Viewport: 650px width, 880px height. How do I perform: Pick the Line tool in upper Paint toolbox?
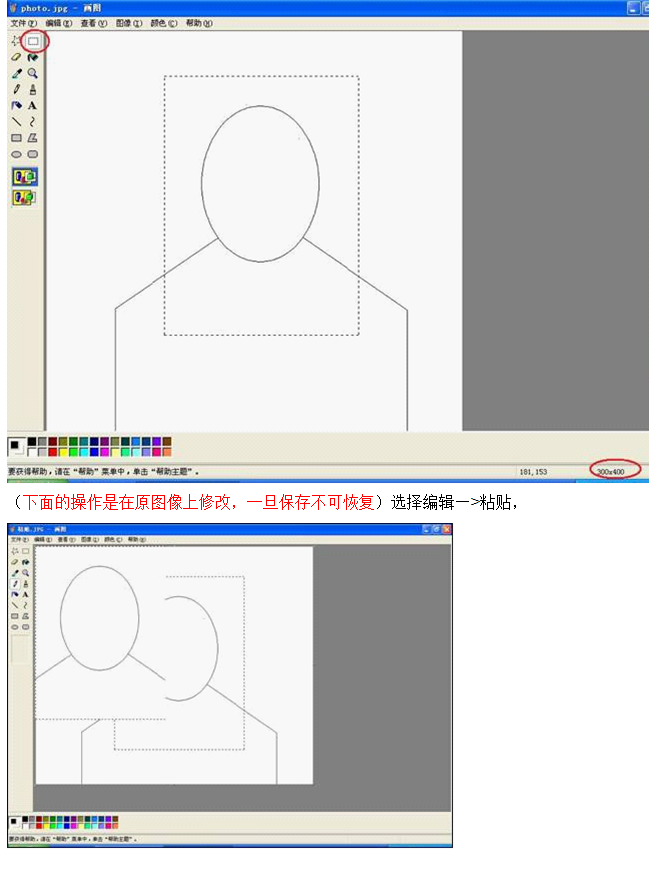tap(16, 121)
